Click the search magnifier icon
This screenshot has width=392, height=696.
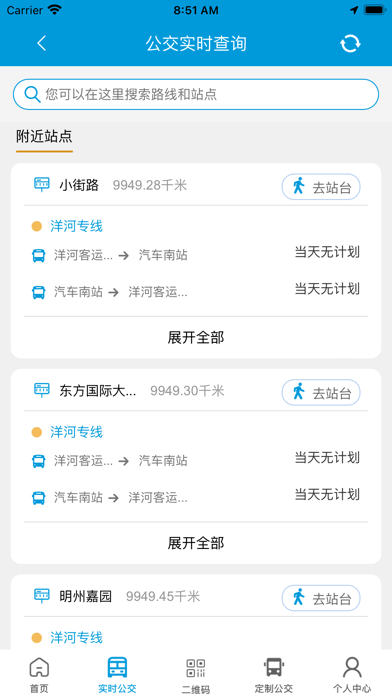coord(32,94)
